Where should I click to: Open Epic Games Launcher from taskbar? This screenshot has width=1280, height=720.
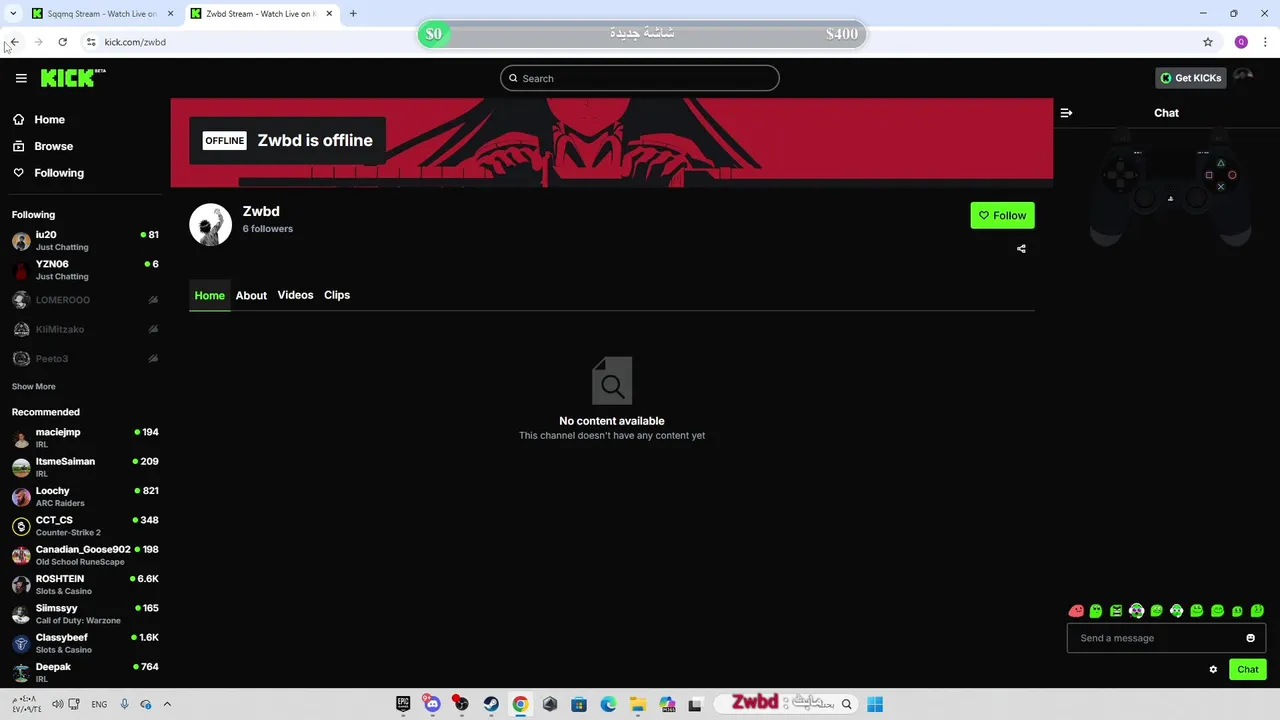[403, 704]
